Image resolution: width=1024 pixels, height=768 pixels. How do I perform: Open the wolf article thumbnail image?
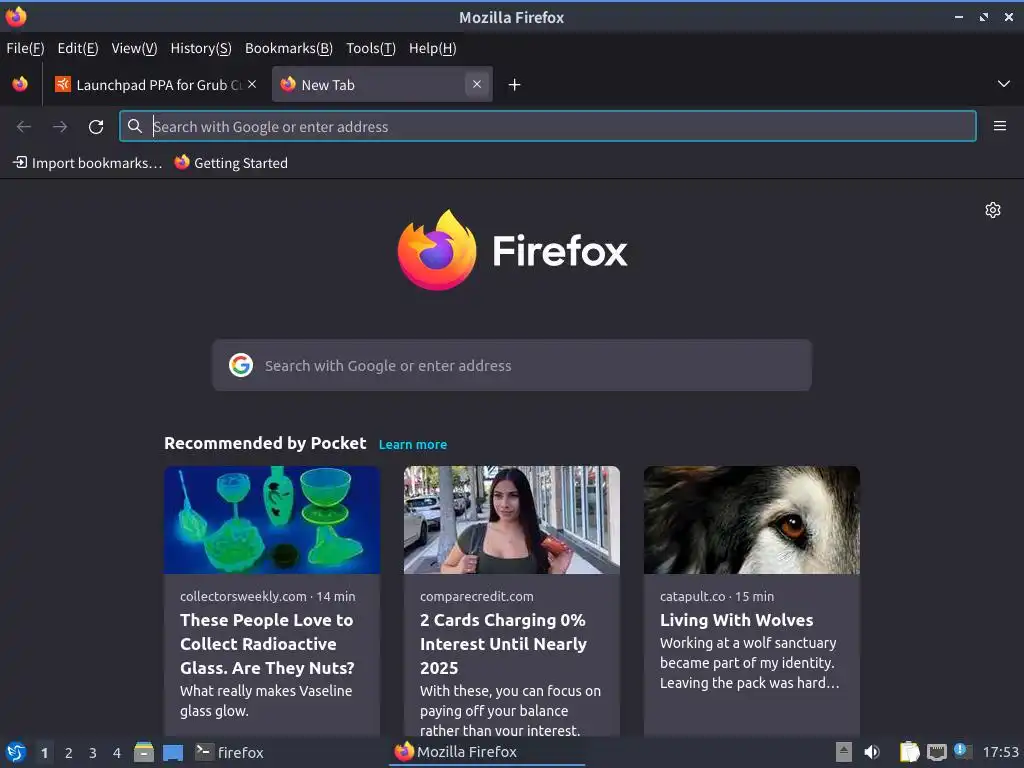pyautogui.click(x=752, y=520)
